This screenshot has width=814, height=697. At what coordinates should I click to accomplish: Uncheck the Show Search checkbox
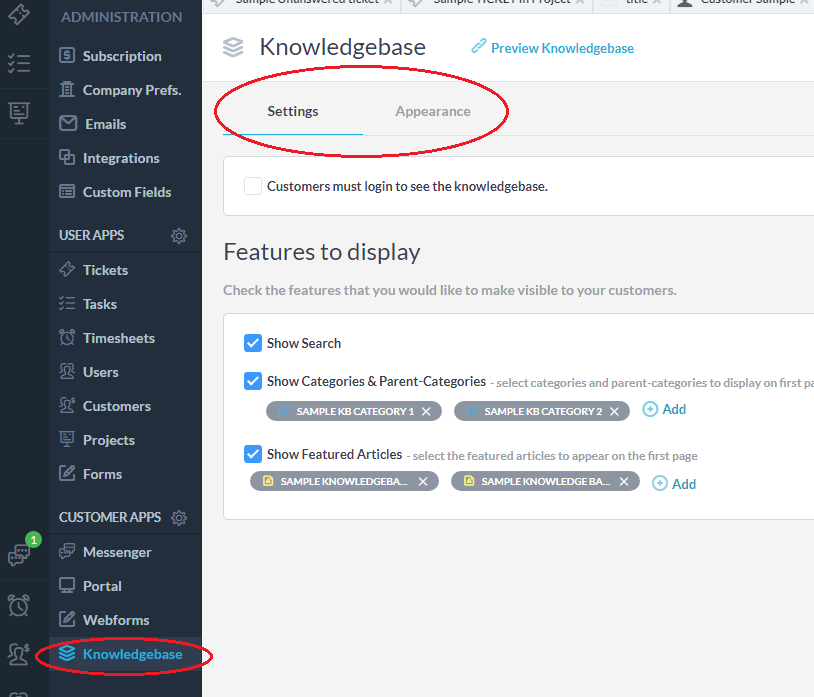253,343
